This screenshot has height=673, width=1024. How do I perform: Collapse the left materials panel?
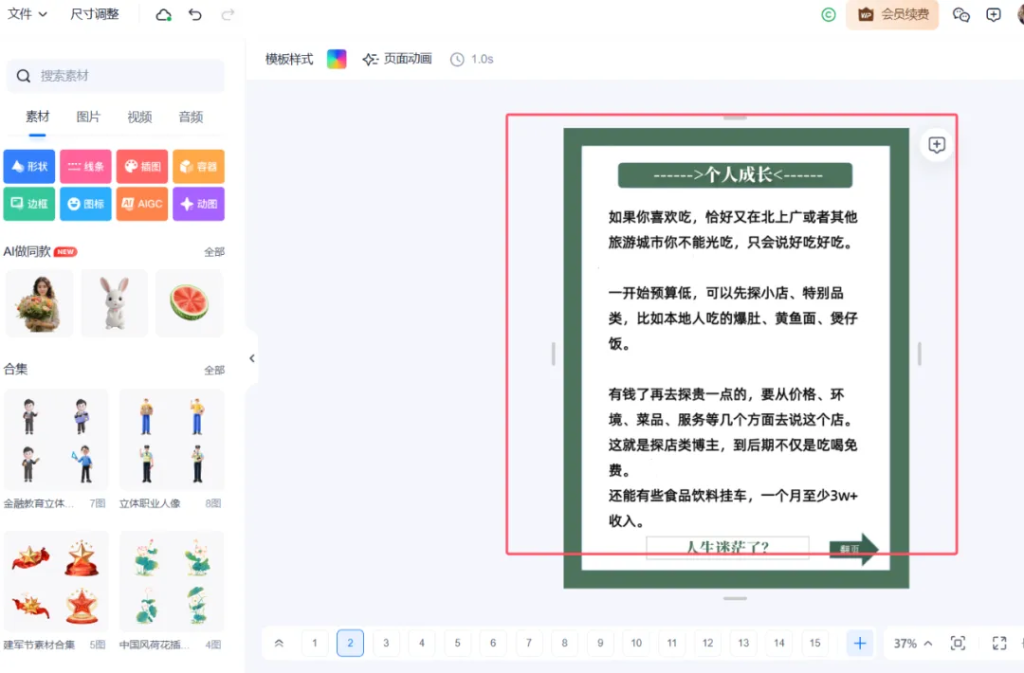tap(251, 358)
